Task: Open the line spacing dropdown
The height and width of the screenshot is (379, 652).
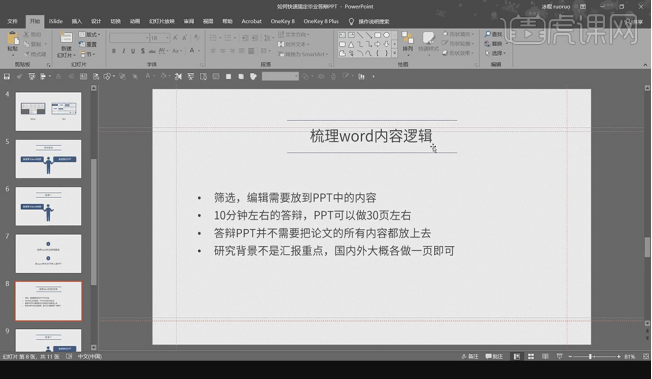Action: [x=268, y=38]
